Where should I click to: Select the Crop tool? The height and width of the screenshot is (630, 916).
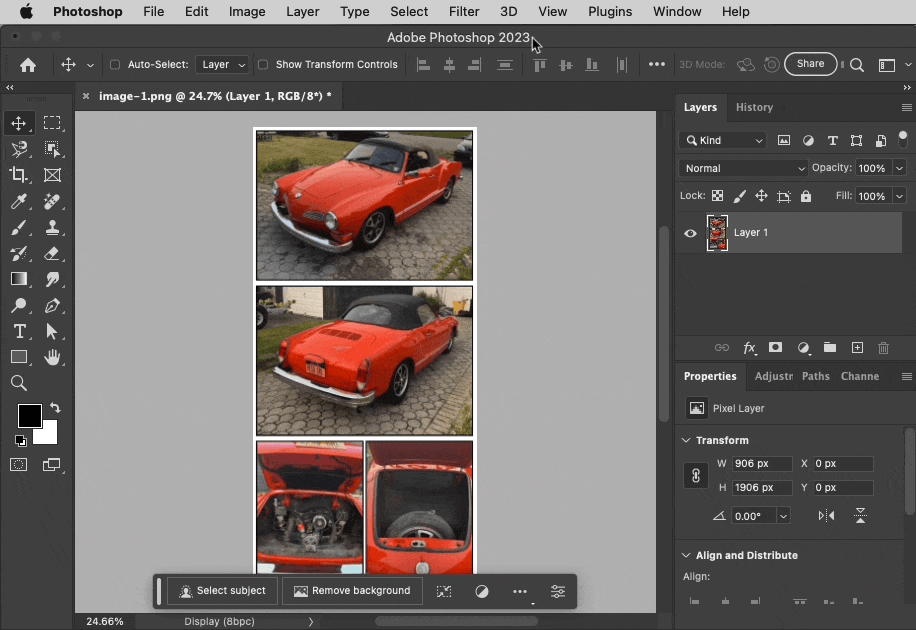click(19, 175)
